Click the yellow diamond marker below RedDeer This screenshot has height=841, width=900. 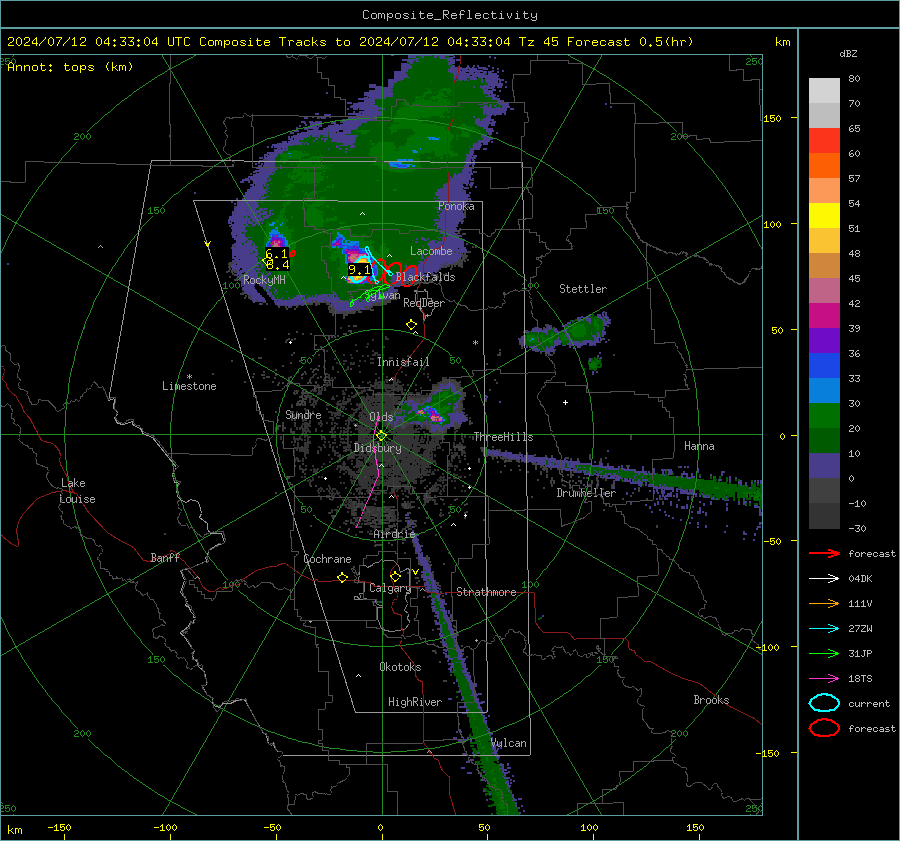(x=412, y=325)
